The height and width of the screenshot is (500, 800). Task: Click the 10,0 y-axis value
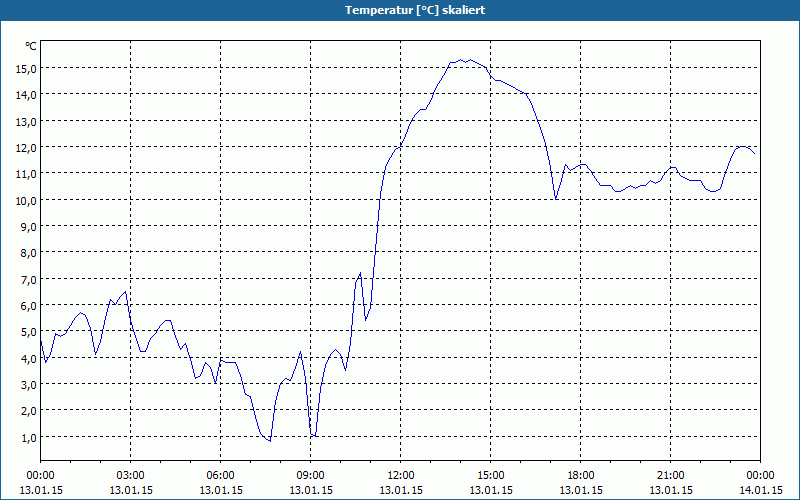click(x=27, y=201)
